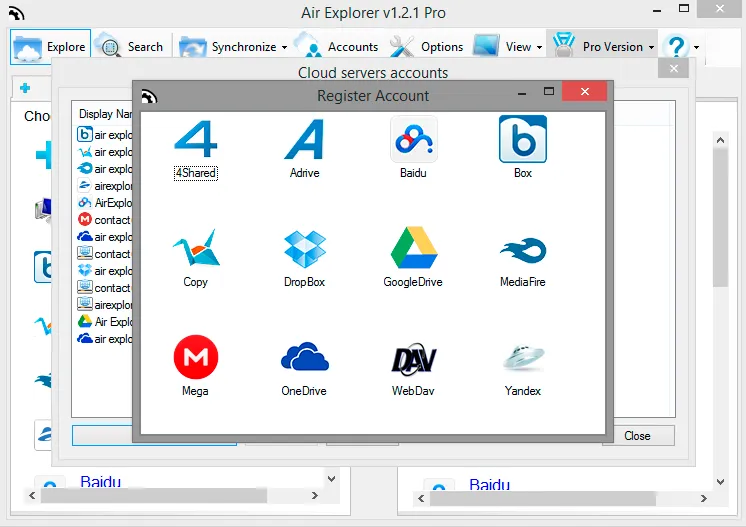Viewport: 746px width, 527px height.
Task: Click right pane vertical scrollbar down arrow
Action: 720,482
